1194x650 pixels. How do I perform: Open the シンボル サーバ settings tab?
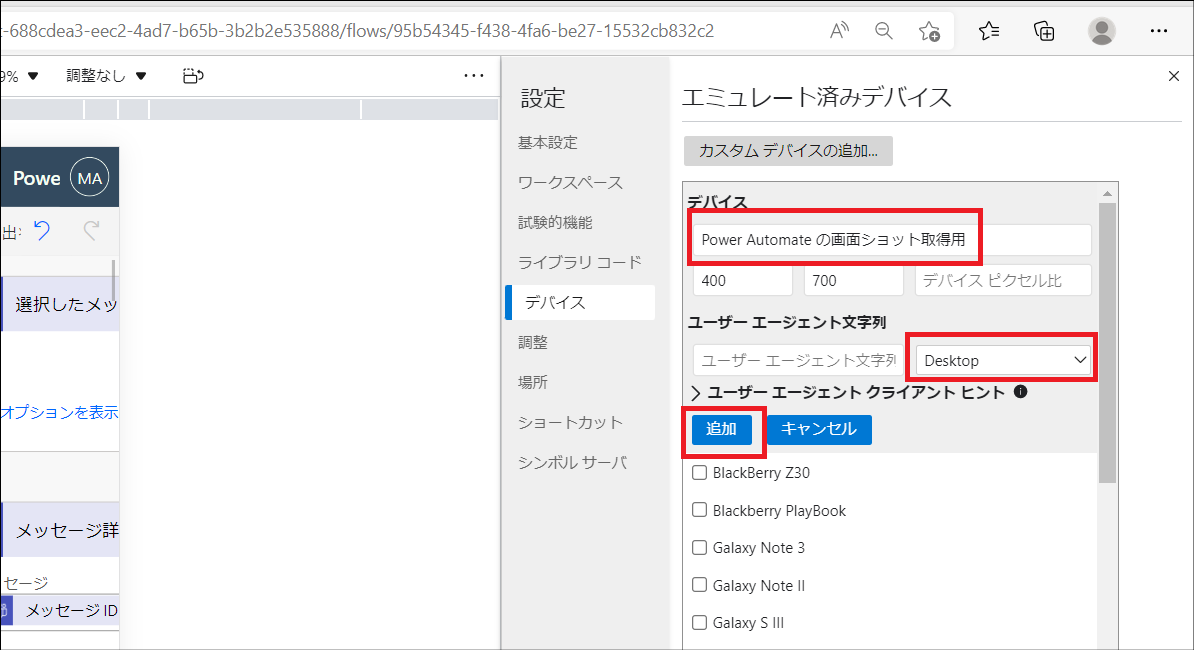573,462
